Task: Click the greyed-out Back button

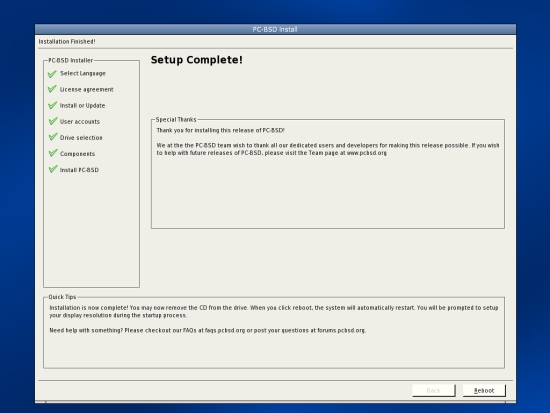Action: coord(434,391)
